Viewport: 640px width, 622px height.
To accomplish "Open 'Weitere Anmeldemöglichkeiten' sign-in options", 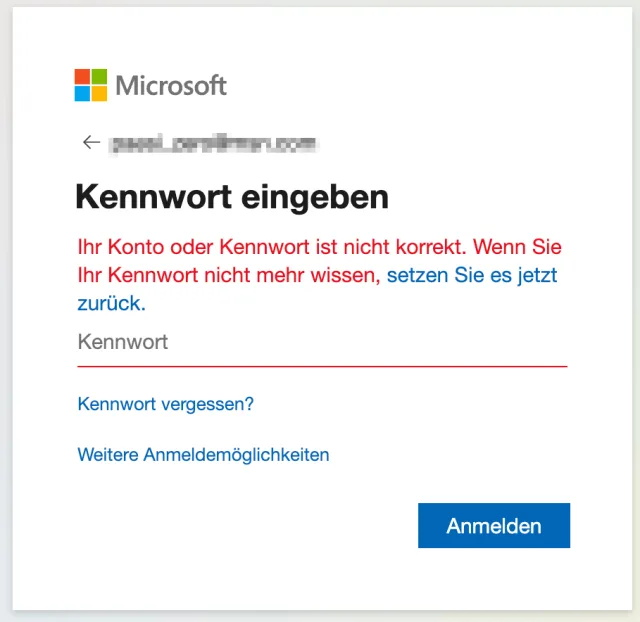I will tap(203, 455).
